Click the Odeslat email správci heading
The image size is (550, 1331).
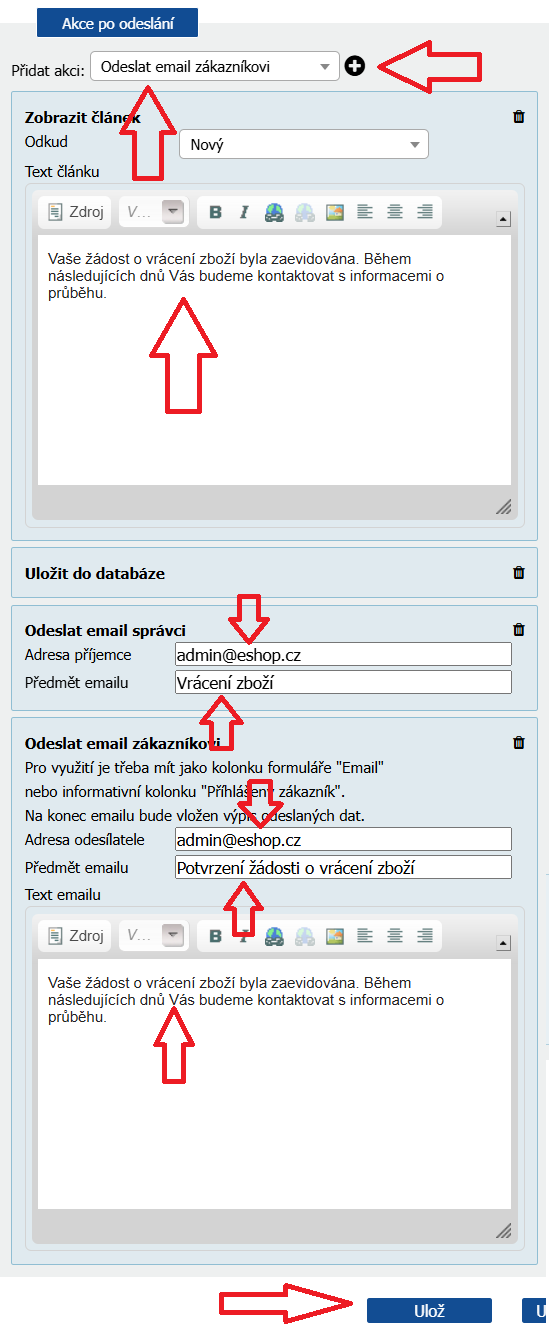(x=105, y=630)
